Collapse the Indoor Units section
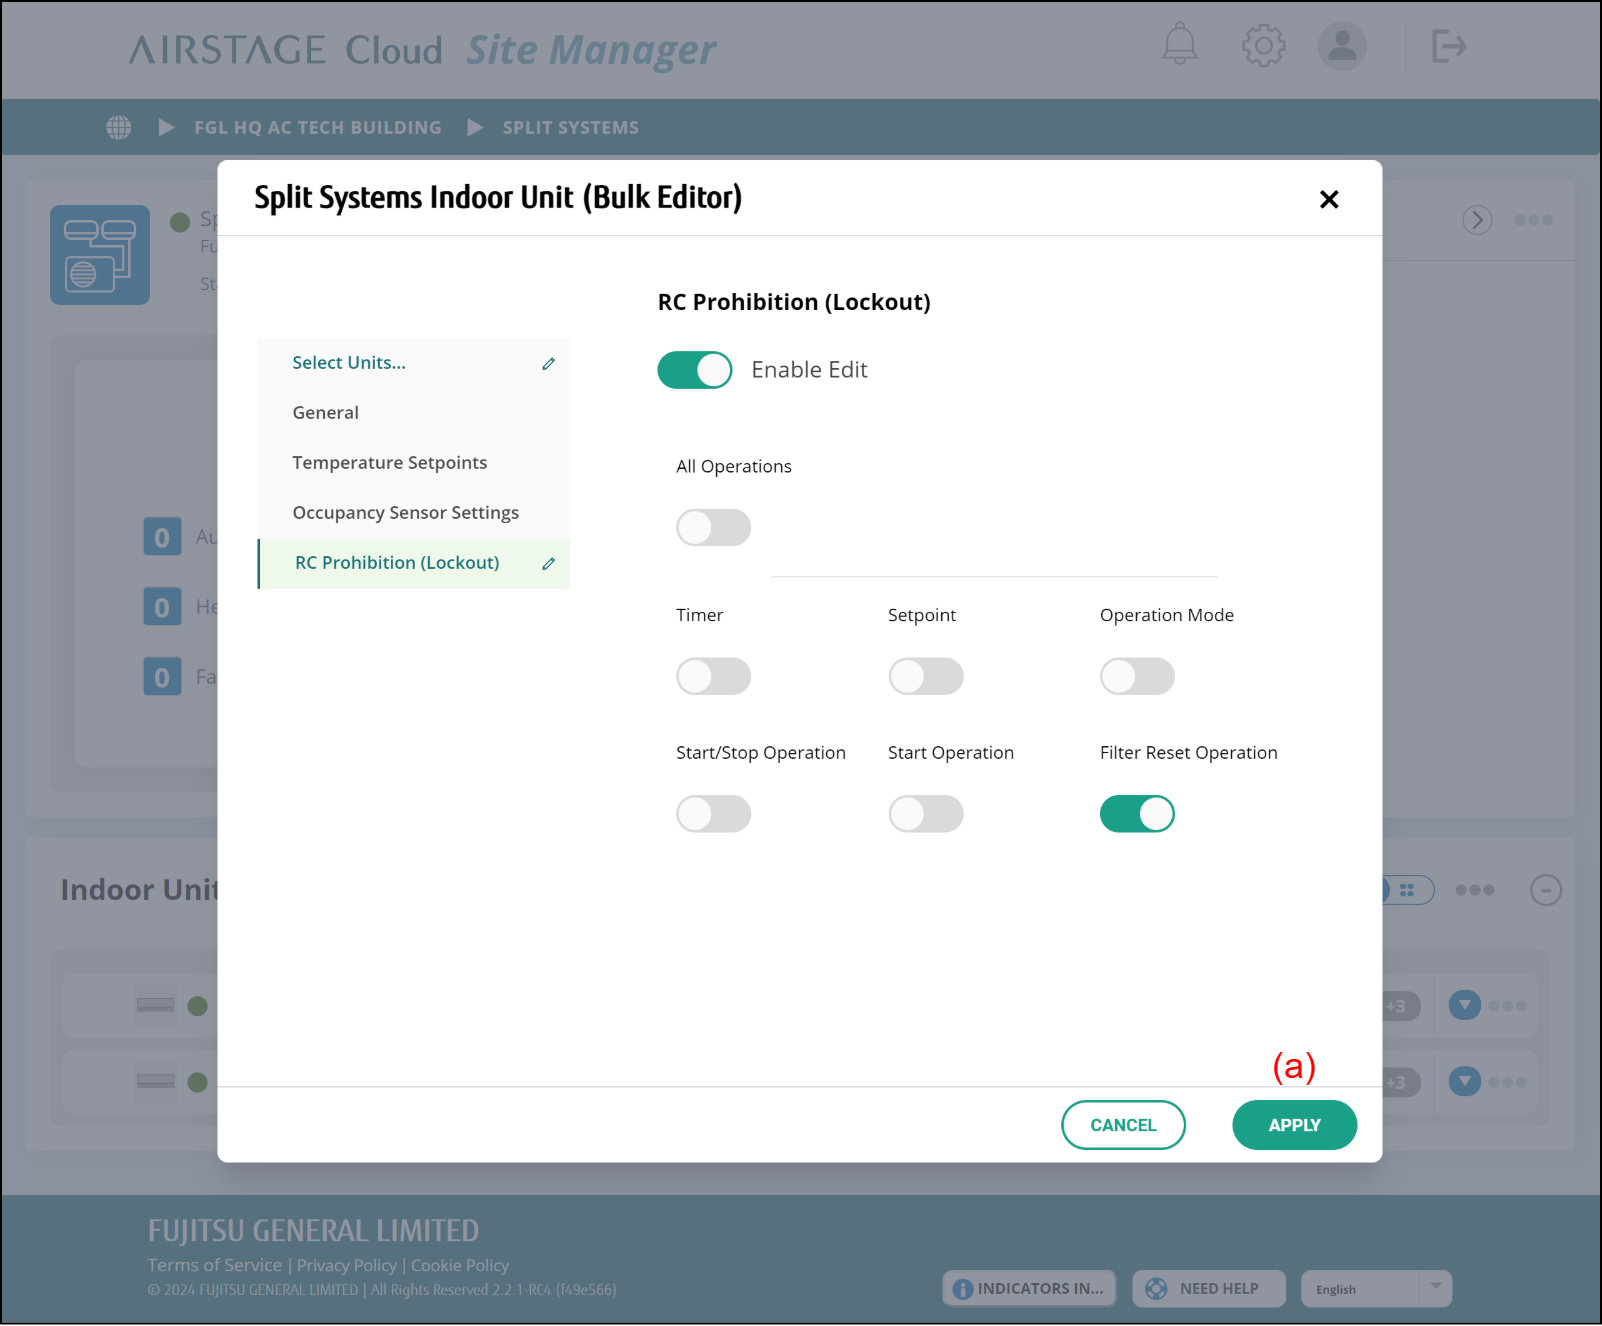 pos(1546,890)
